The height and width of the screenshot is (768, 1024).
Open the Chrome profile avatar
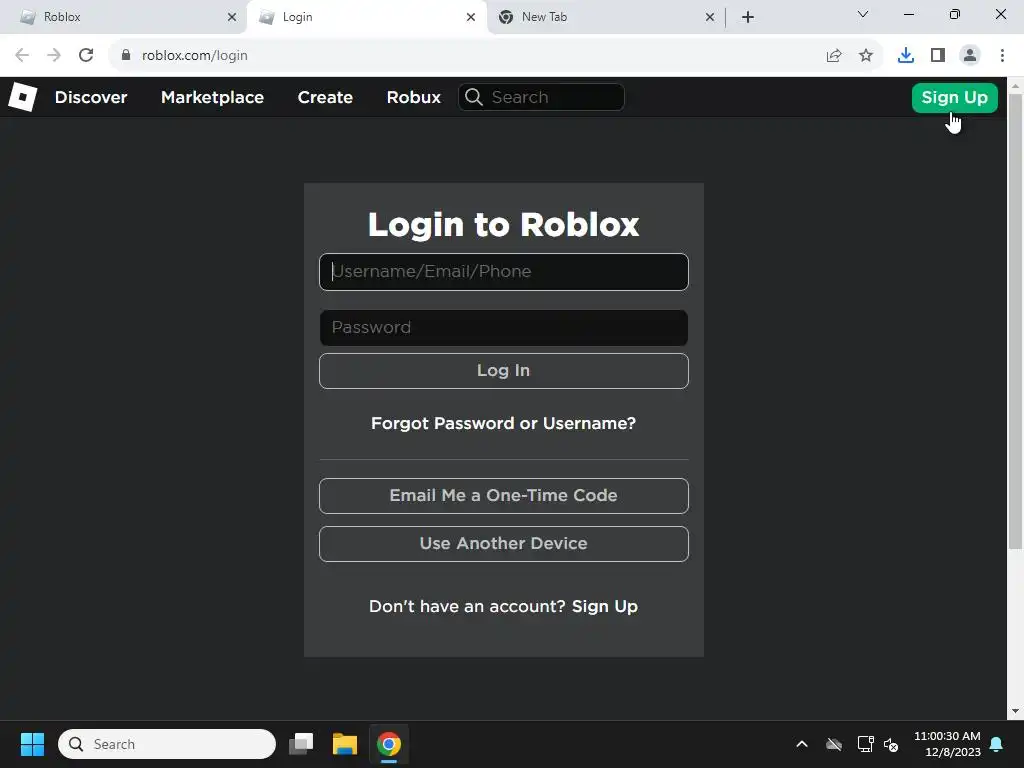(970, 56)
